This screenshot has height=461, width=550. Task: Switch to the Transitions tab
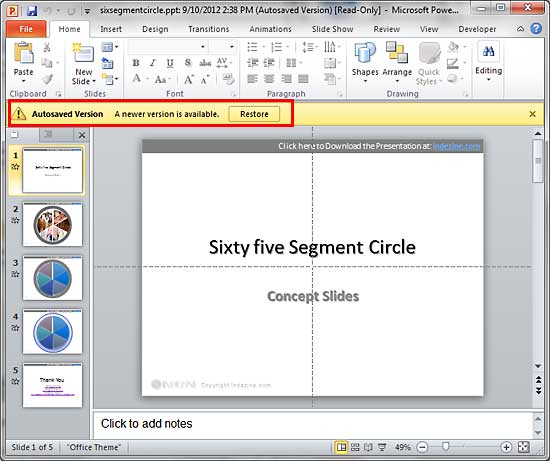(208, 29)
